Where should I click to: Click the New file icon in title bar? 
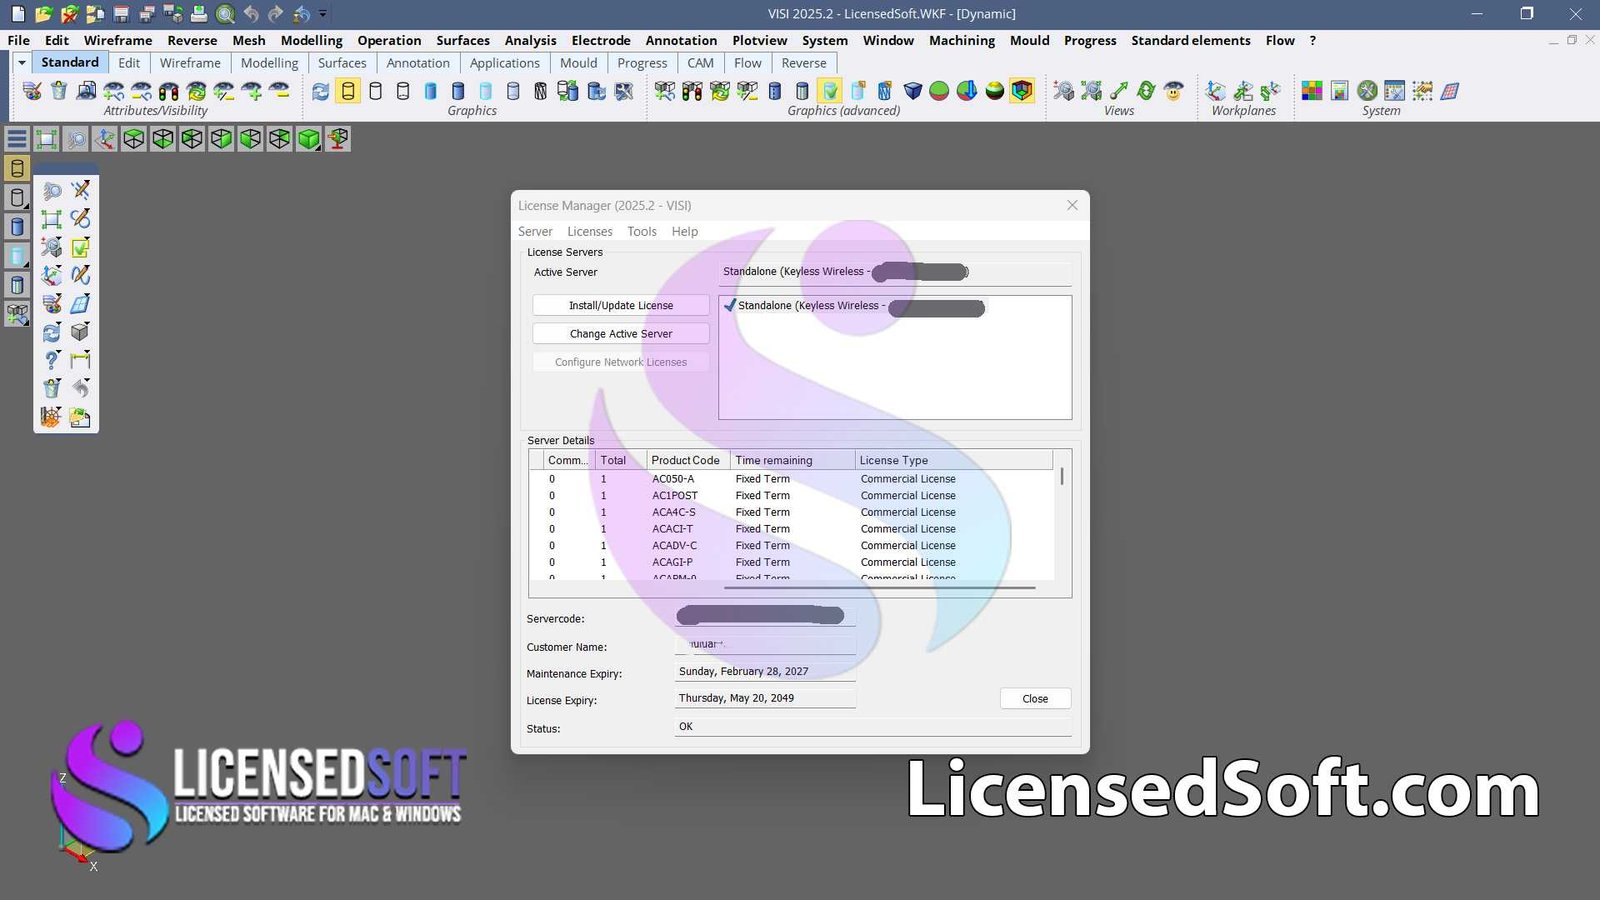18,14
